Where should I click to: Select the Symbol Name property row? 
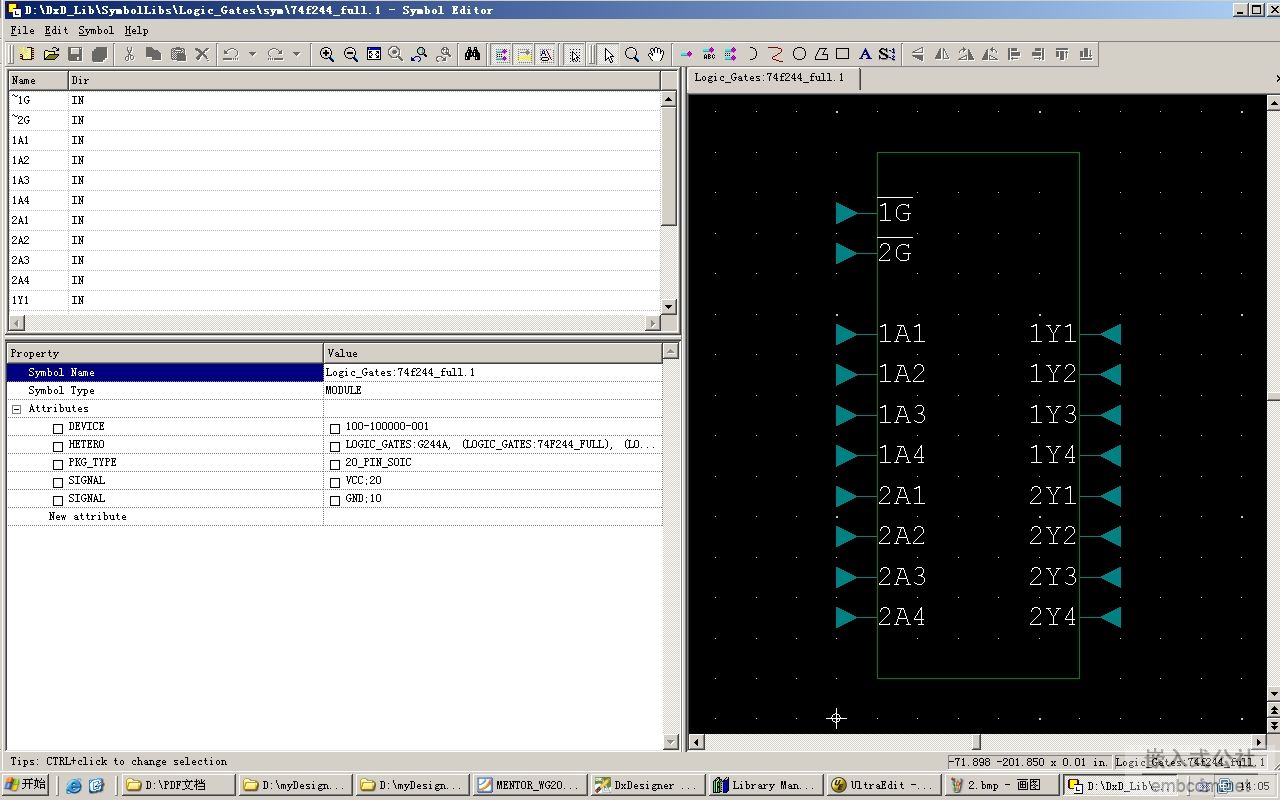334,372
